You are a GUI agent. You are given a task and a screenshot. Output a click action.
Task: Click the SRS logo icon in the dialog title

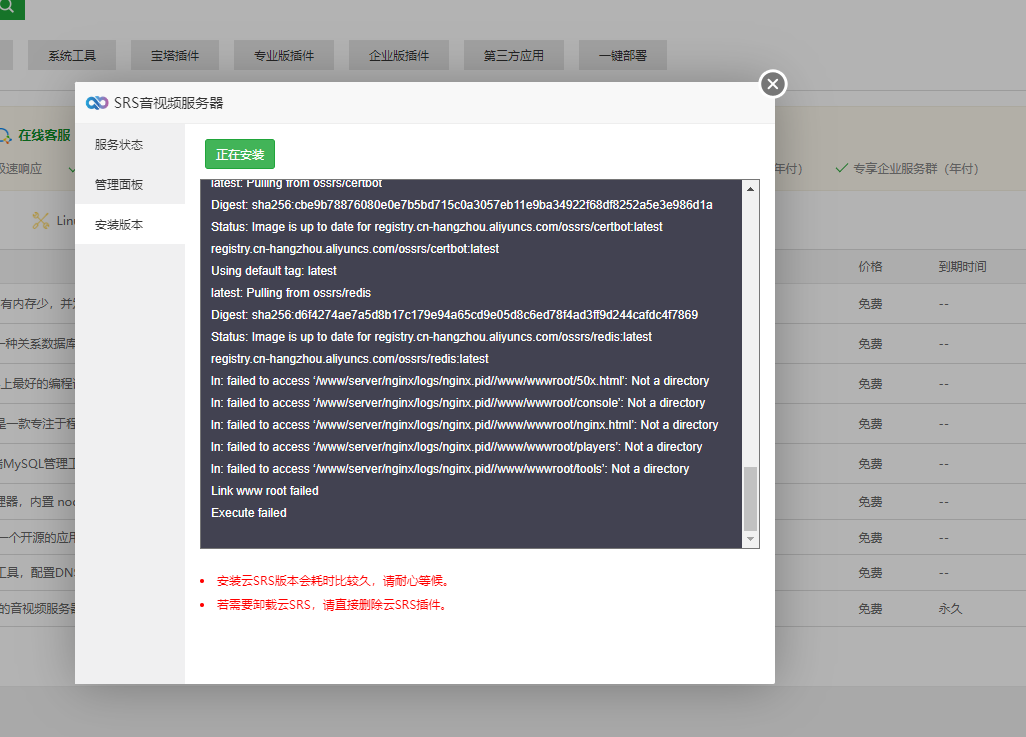pyautogui.click(x=97, y=103)
